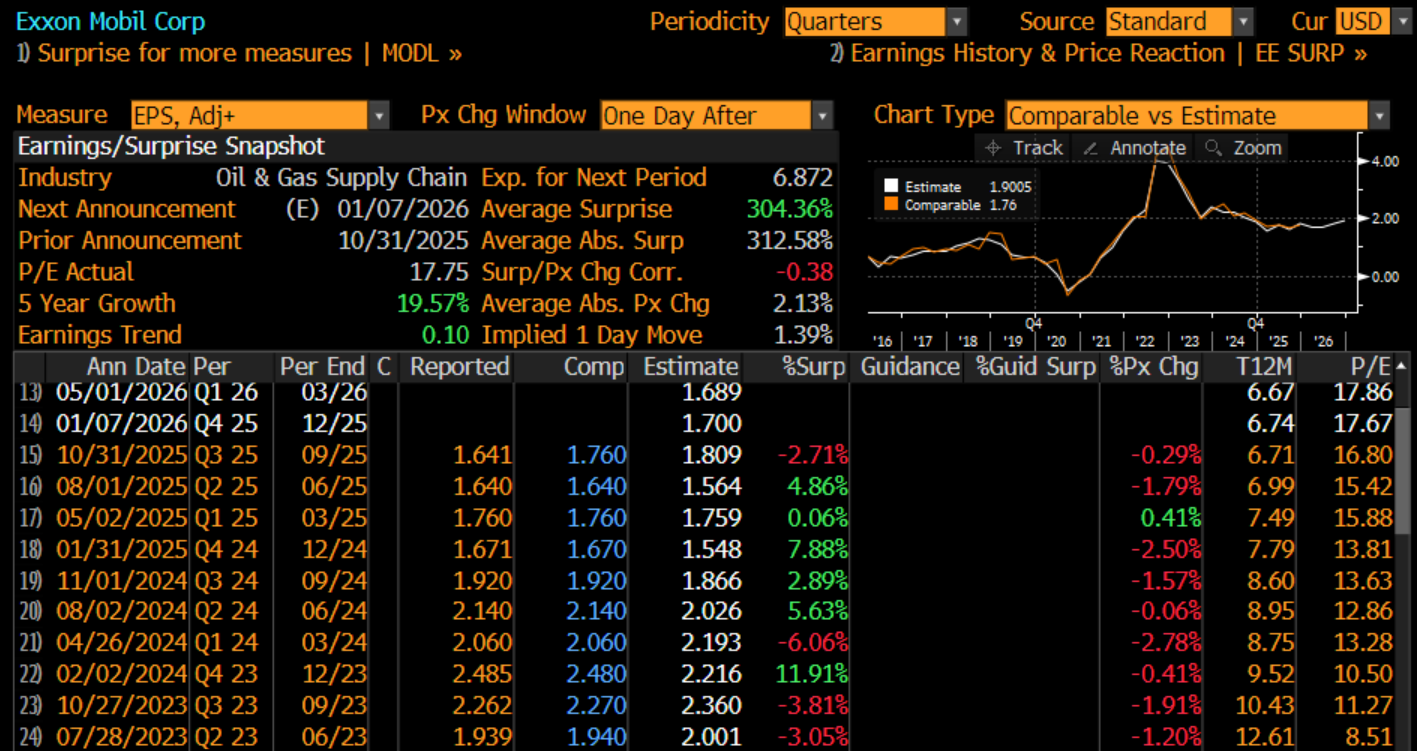Expand the Measure EPS, Adj+ dropdown
Screen dimensions: 1417x751
[260, 115]
